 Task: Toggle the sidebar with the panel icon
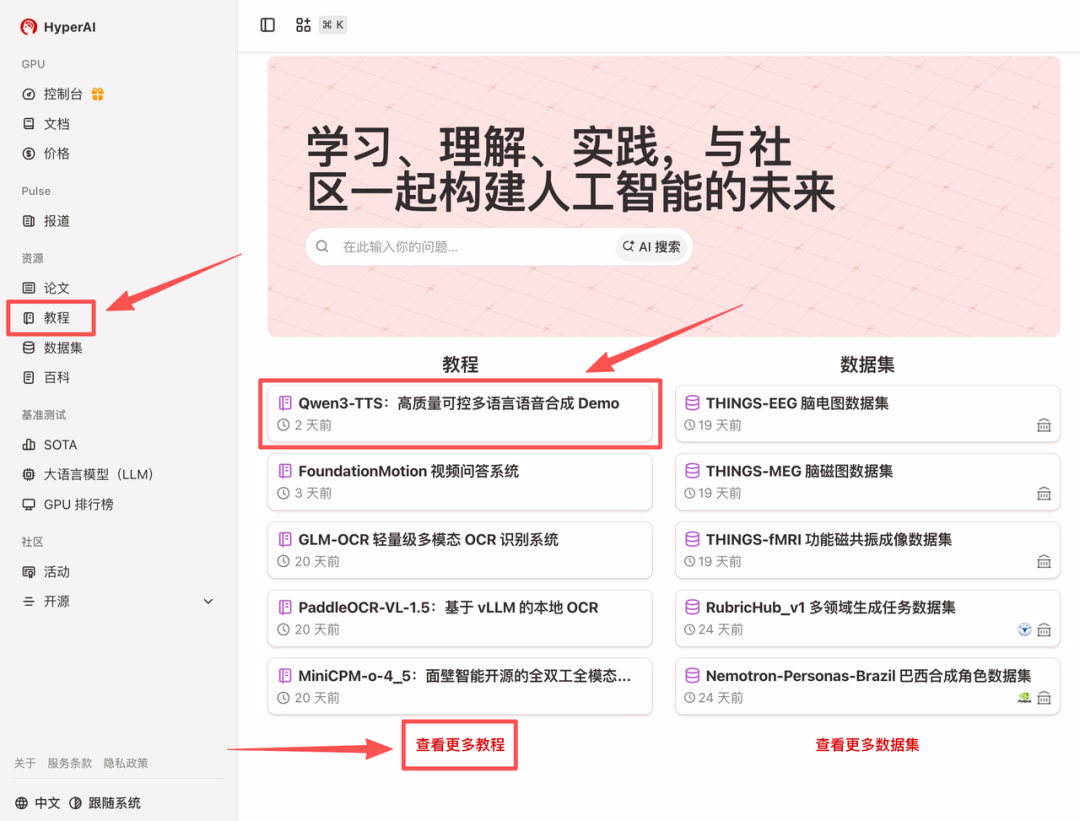[x=266, y=24]
